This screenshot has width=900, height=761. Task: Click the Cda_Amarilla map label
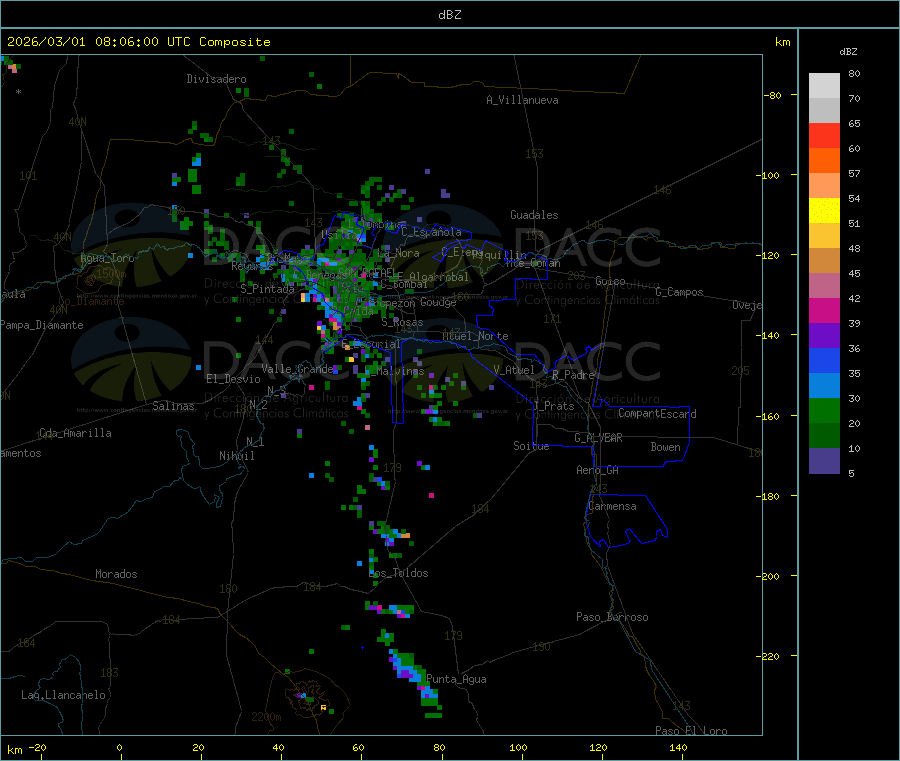click(75, 433)
